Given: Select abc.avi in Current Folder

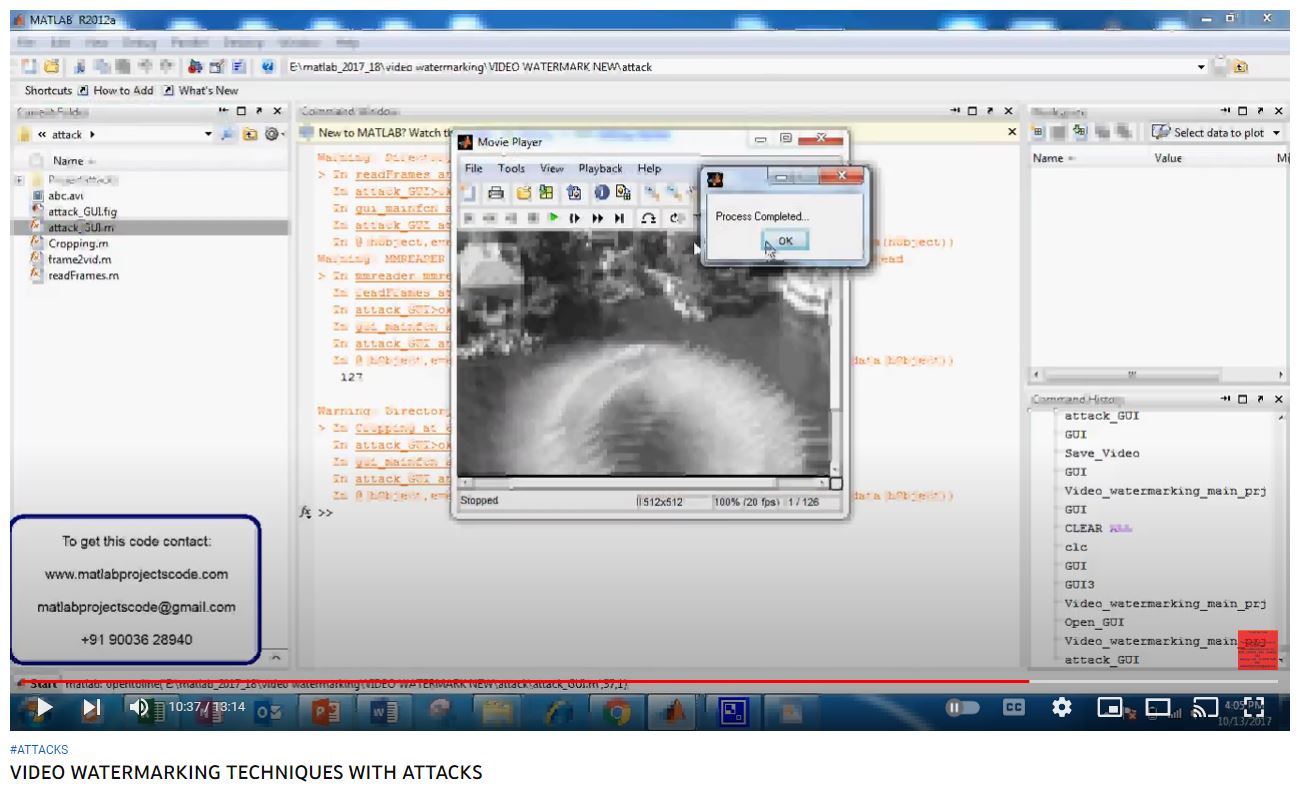Looking at the screenshot, I should 65,196.
